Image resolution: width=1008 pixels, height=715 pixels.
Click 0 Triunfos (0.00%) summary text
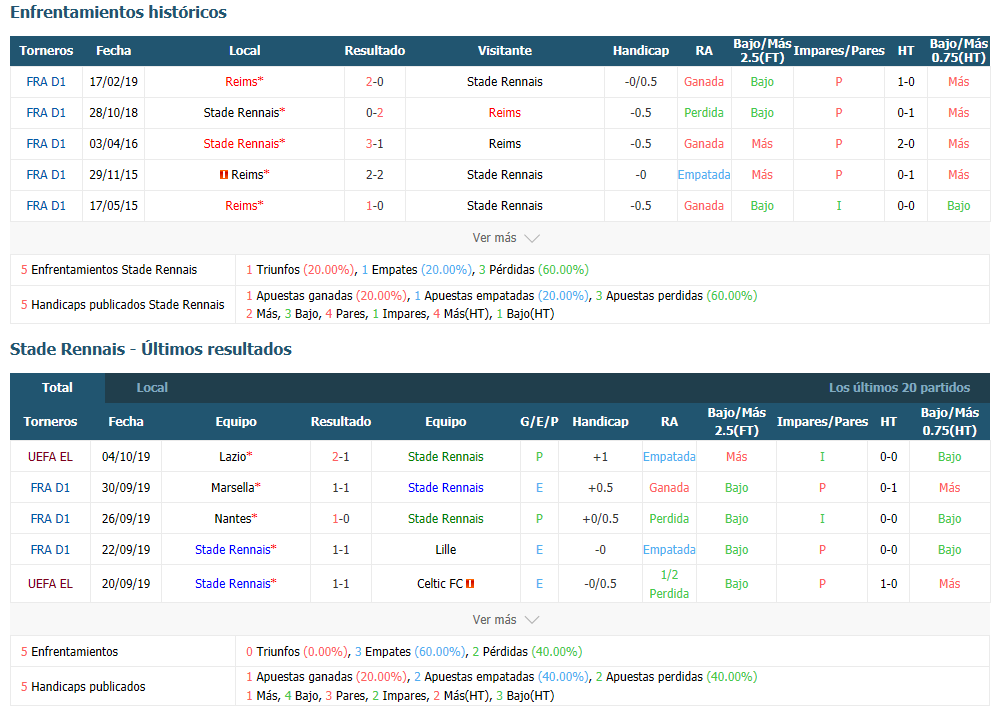(297, 652)
